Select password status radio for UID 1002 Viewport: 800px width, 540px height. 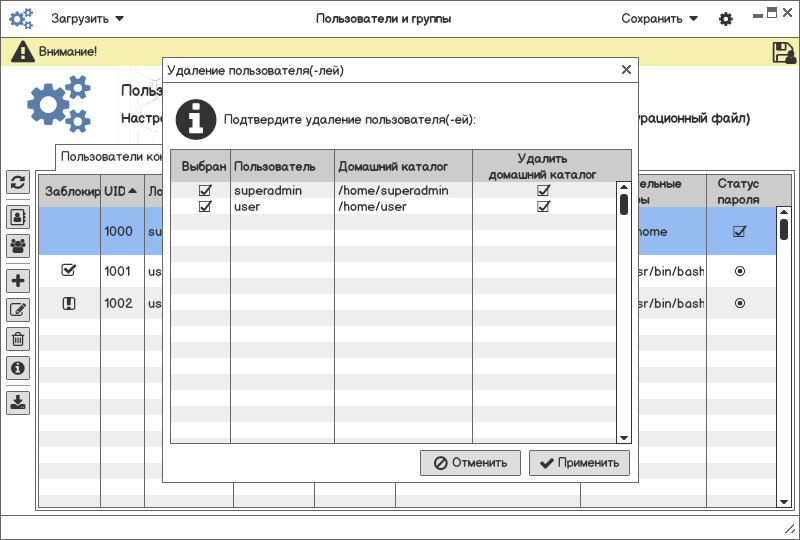[740, 303]
